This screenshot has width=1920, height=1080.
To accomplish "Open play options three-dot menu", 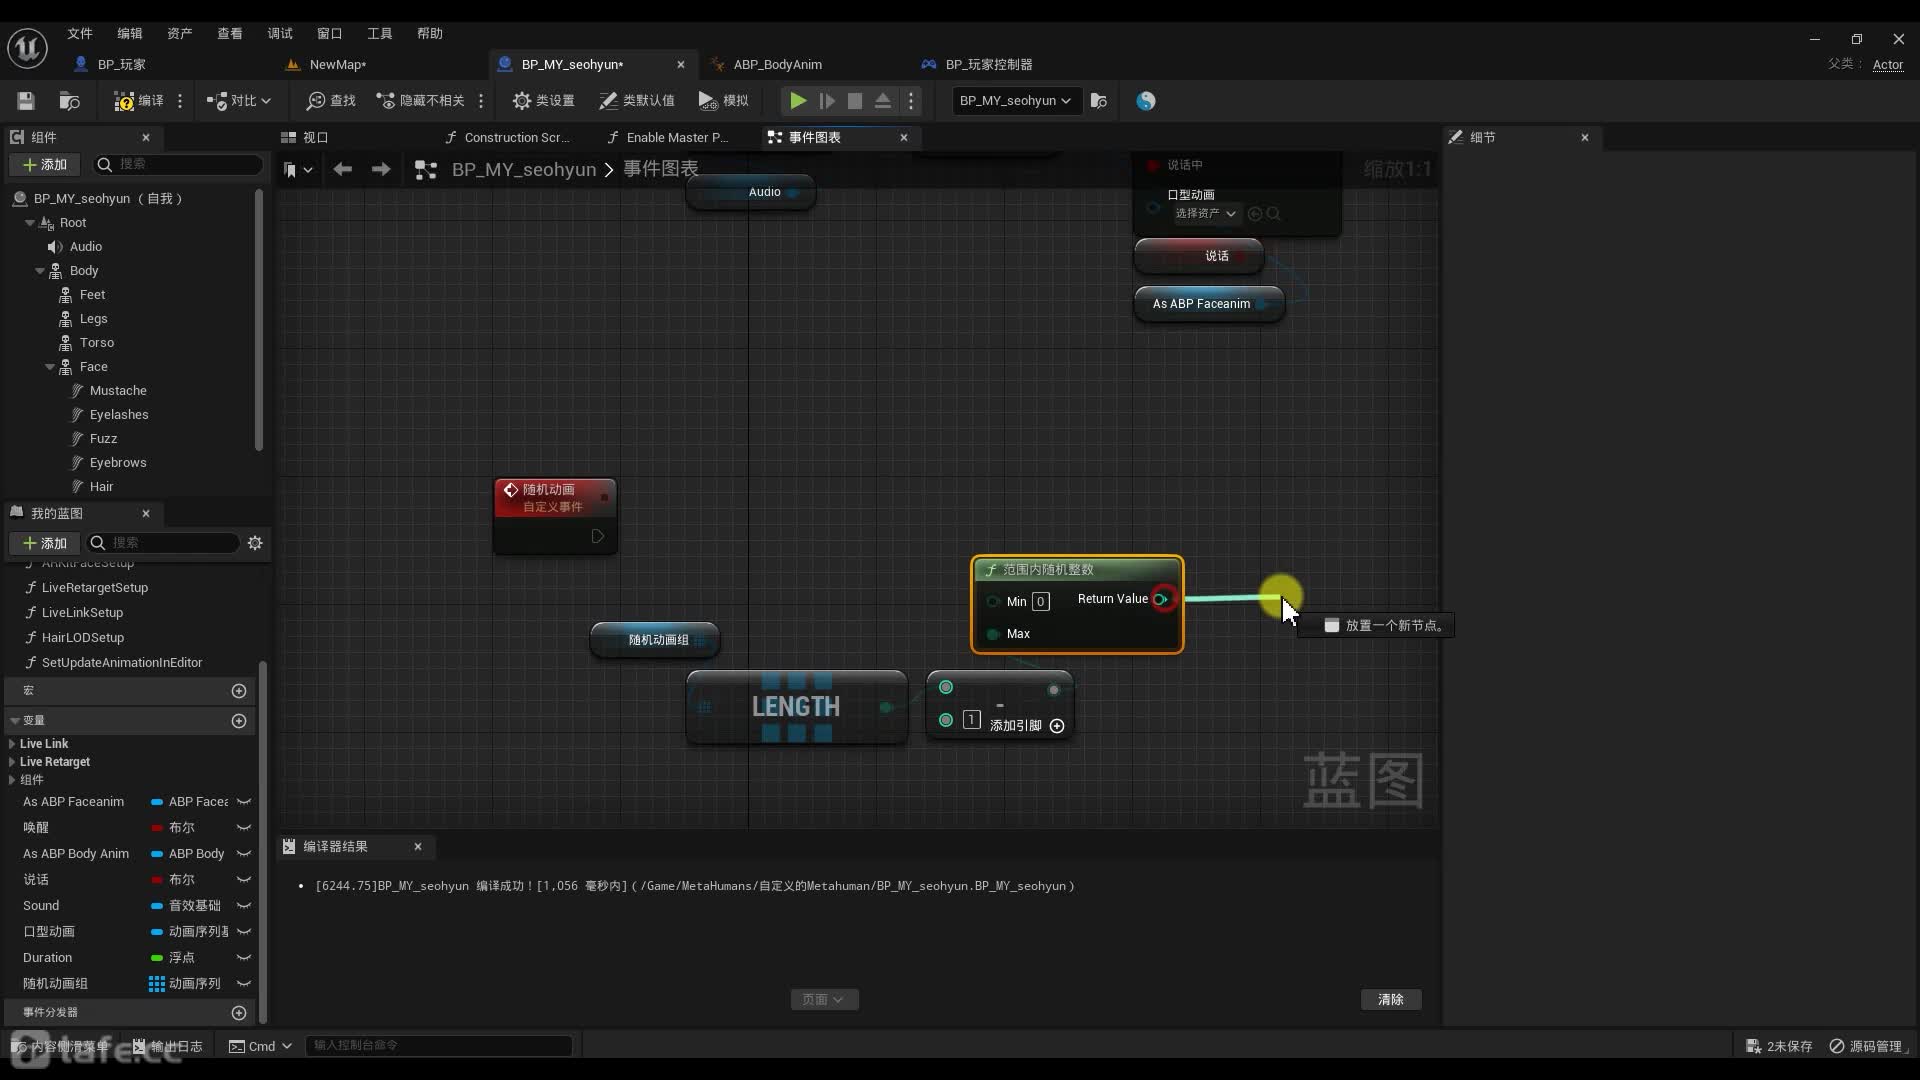I will pos(910,101).
